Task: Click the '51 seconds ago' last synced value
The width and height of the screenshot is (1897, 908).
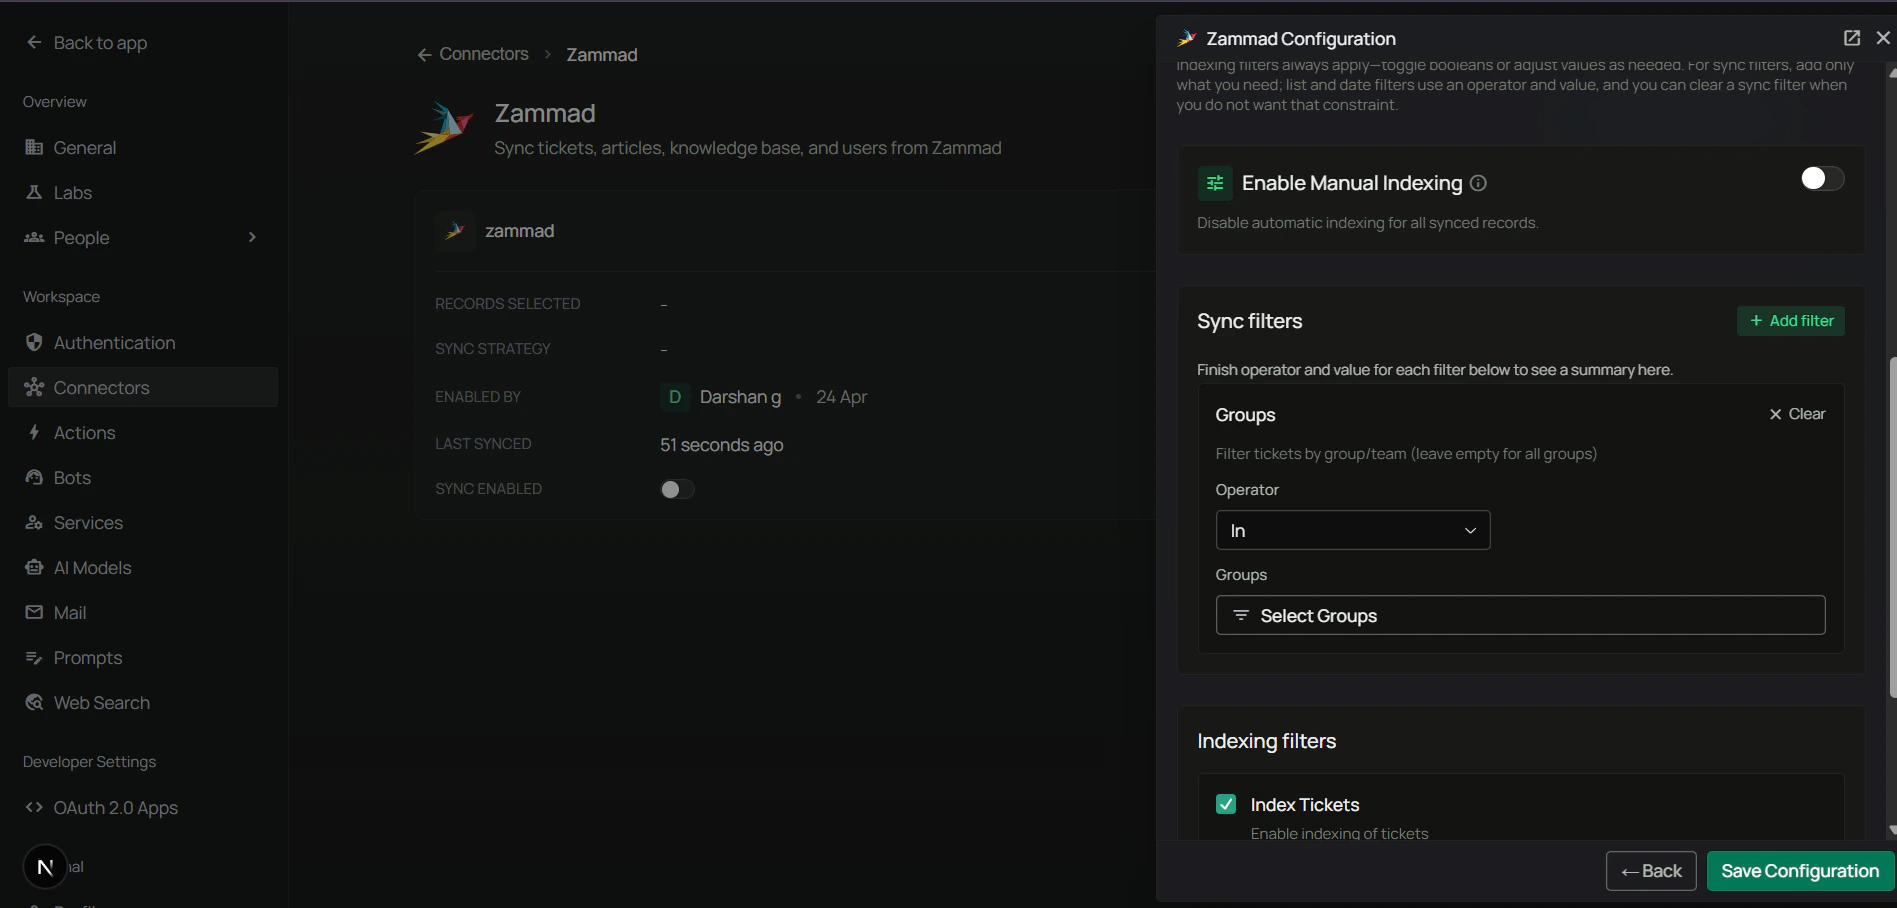Action: coord(722,445)
